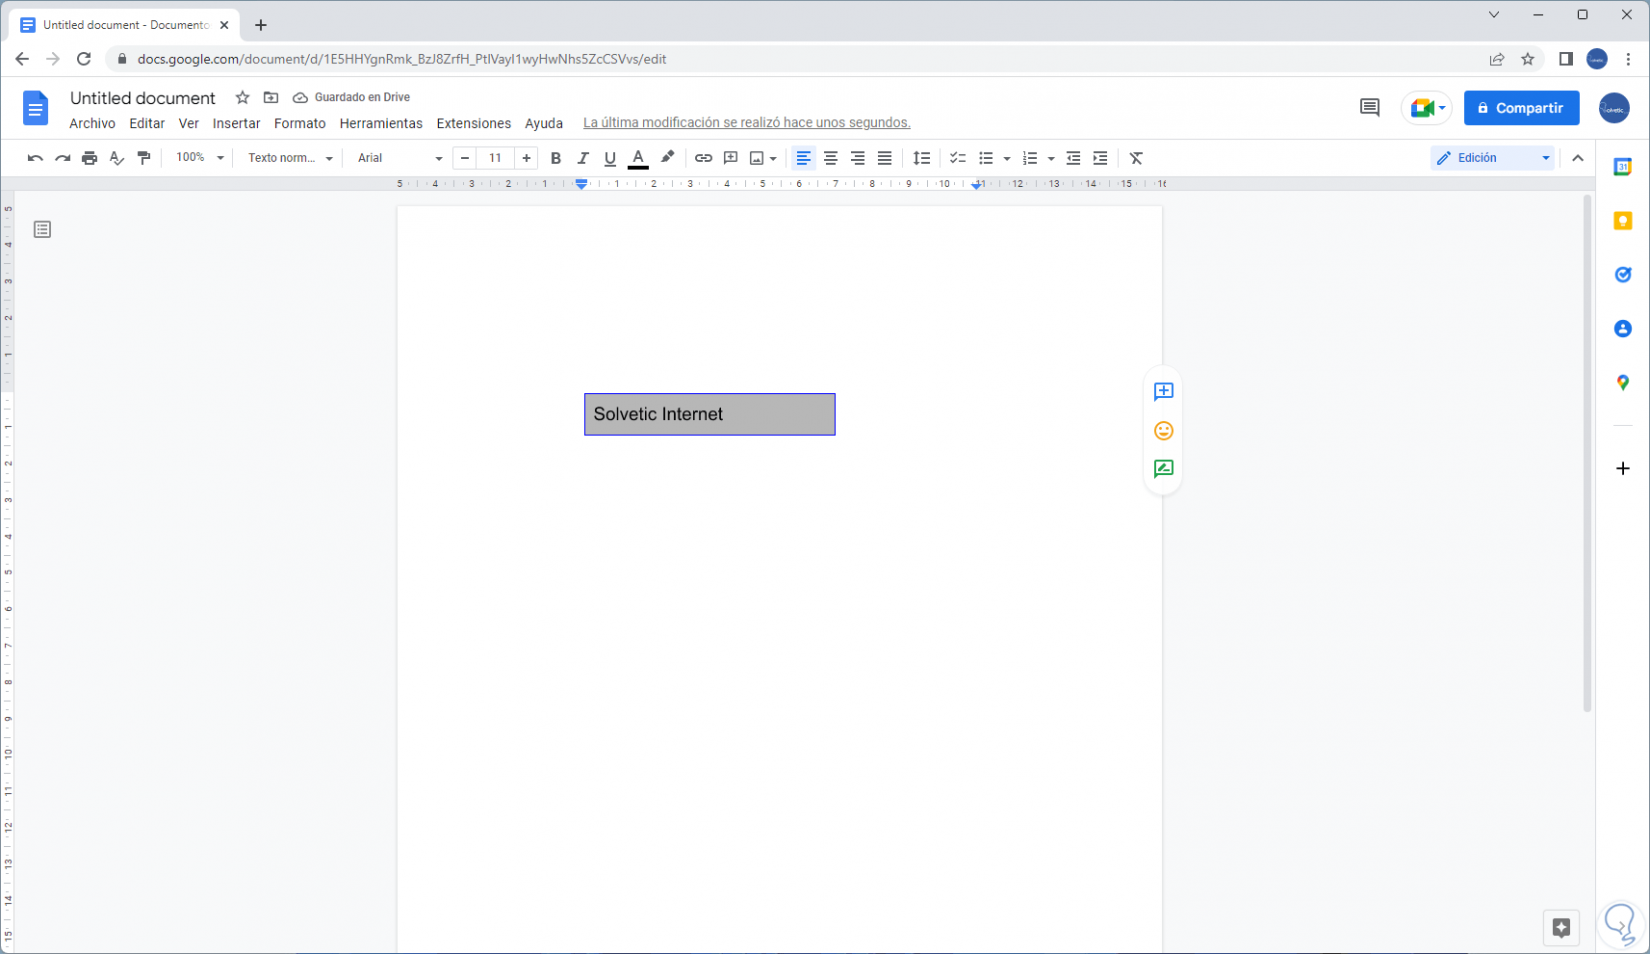Expand numbered list style options
Screen dimensions: 1650x954
tap(1051, 159)
